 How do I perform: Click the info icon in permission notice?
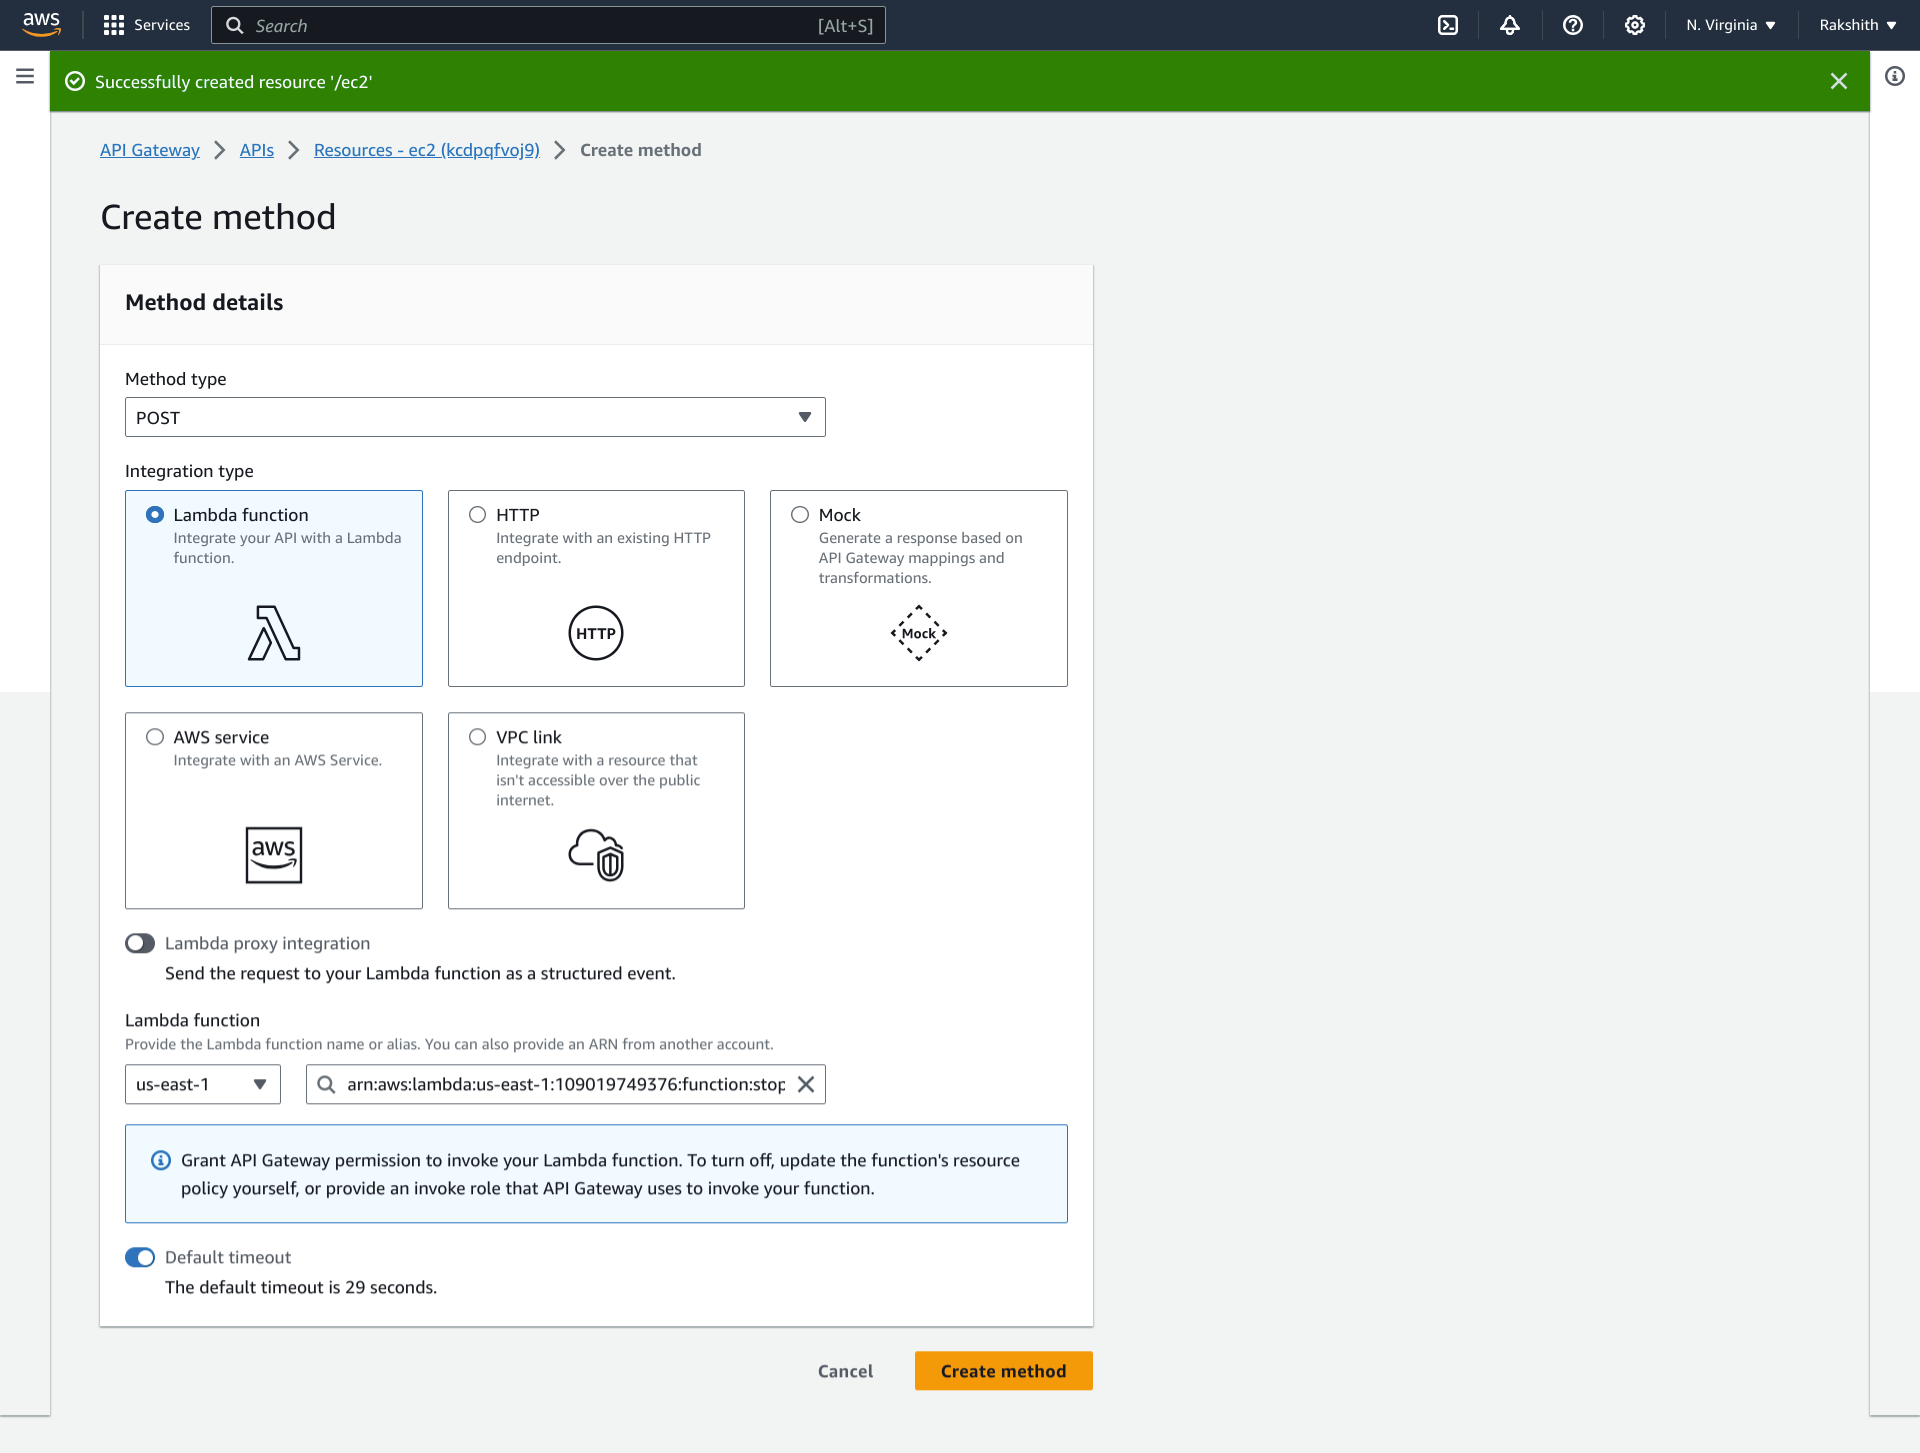pyautogui.click(x=161, y=1160)
